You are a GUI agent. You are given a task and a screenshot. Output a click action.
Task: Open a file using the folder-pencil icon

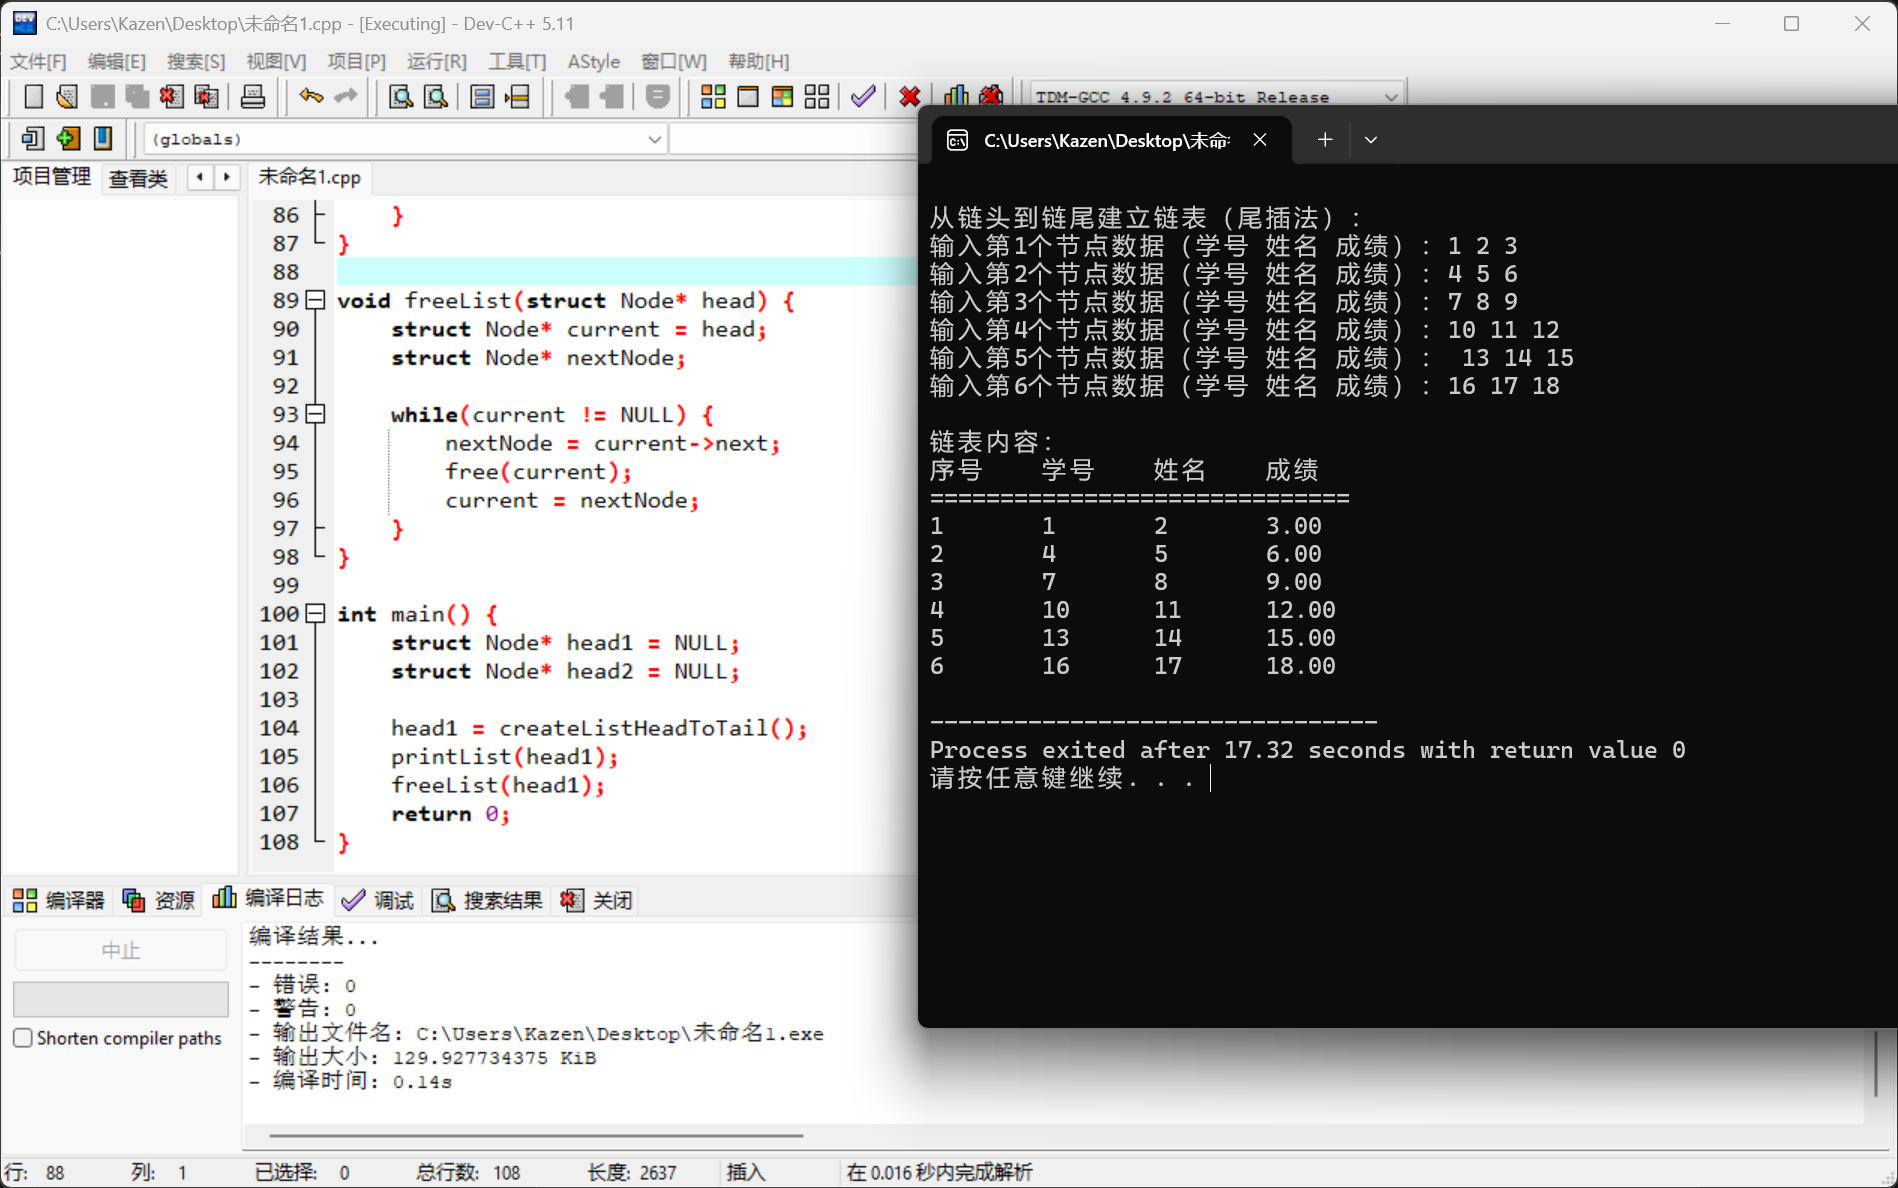[66, 96]
